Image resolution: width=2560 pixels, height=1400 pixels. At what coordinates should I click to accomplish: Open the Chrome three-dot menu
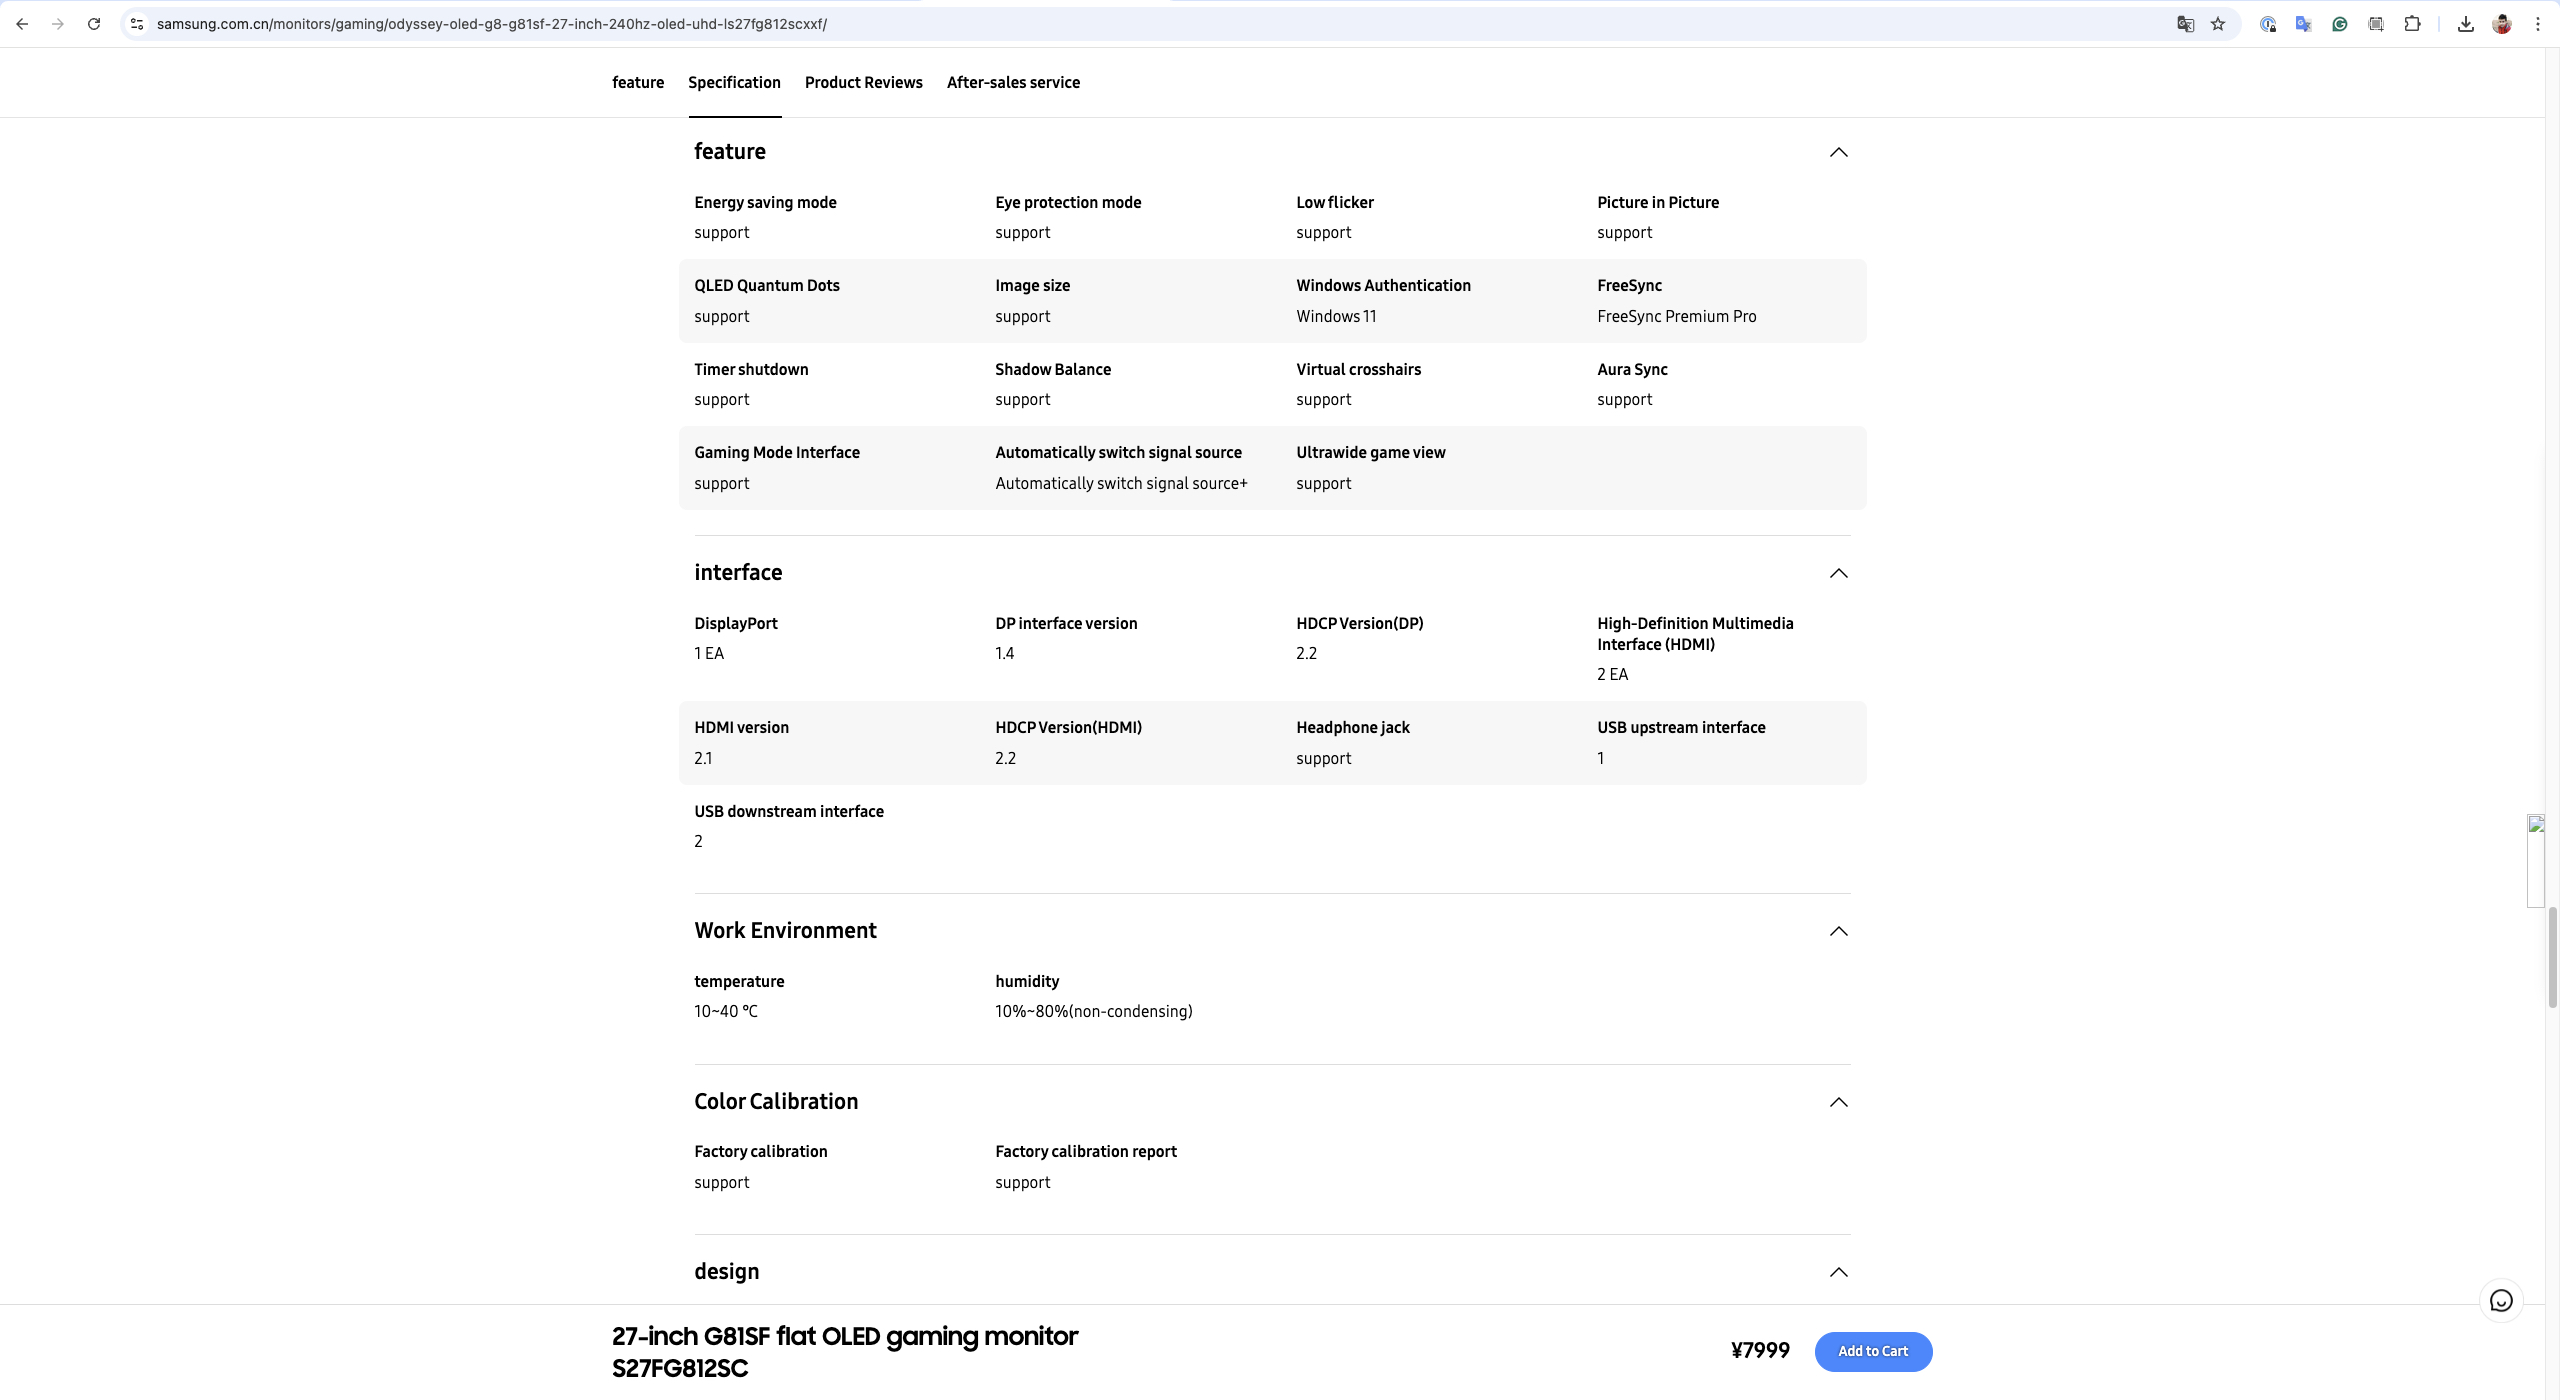[x=2538, y=24]
